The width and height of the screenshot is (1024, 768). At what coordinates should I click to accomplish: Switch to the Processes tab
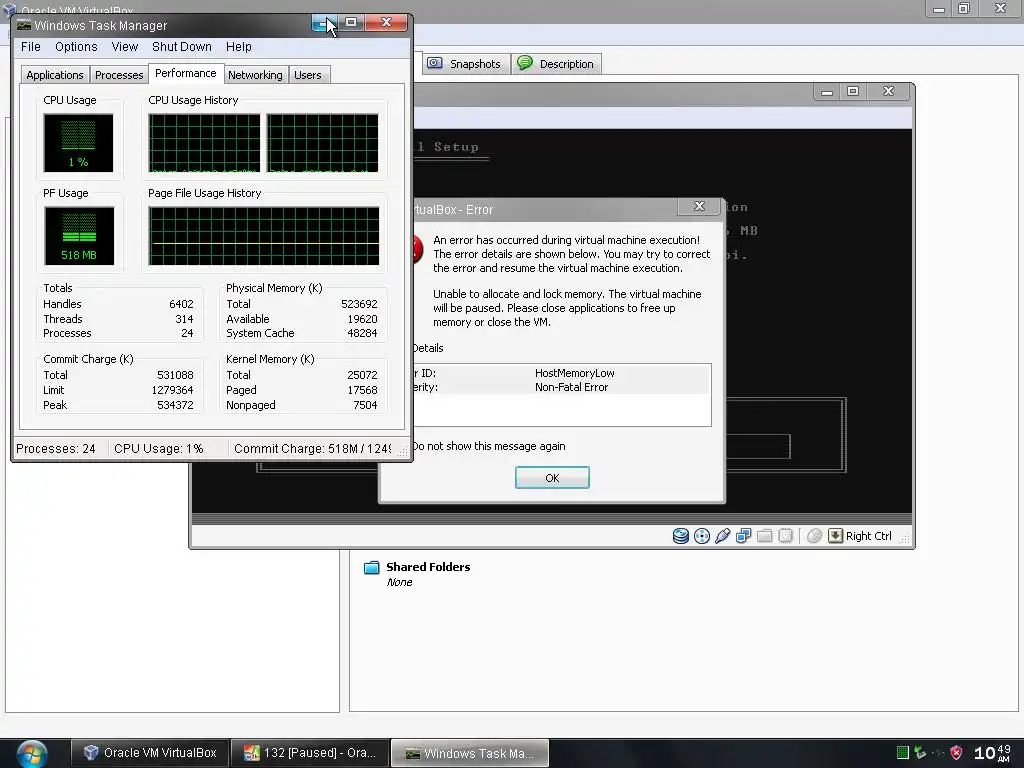[x=119, y=75]
